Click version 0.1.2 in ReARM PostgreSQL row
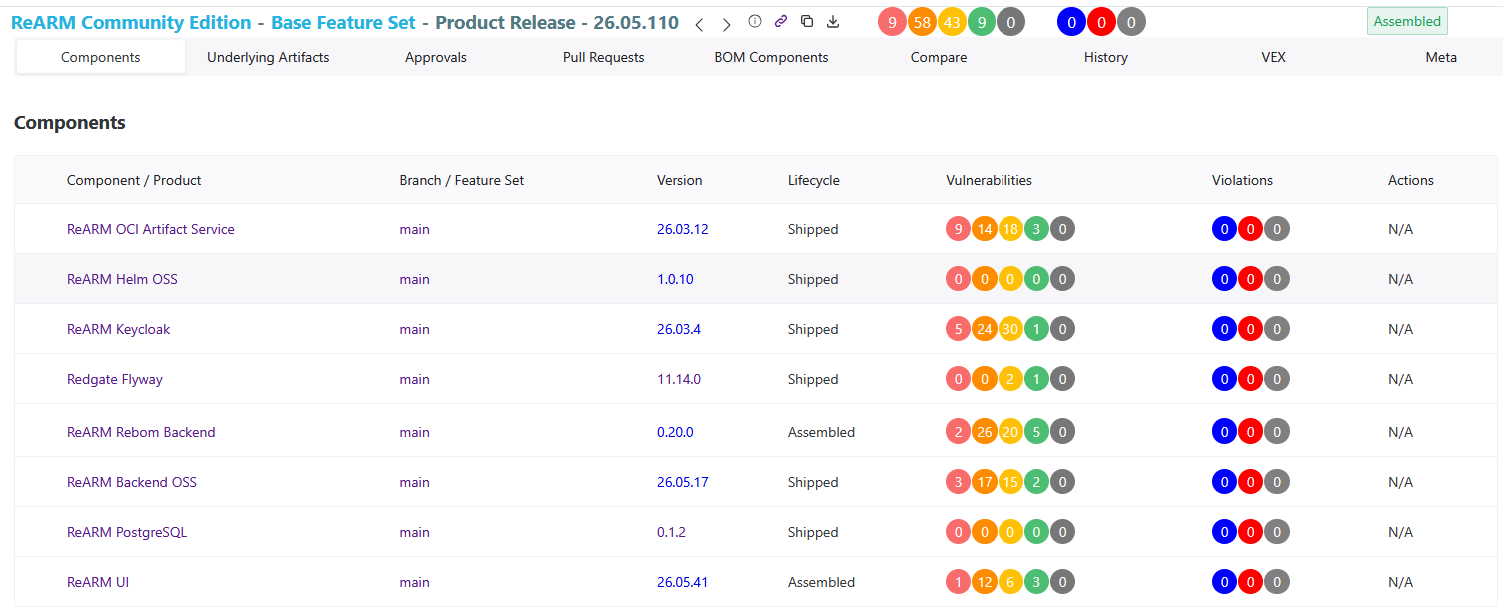Screen dimensions: 1503x610 (672, 532)
